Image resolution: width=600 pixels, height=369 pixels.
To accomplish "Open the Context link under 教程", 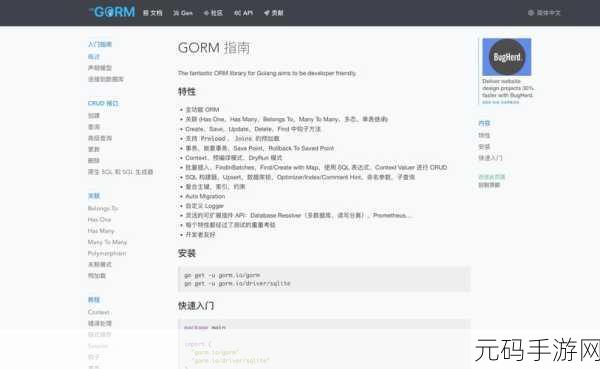I will tap(99, 312).
